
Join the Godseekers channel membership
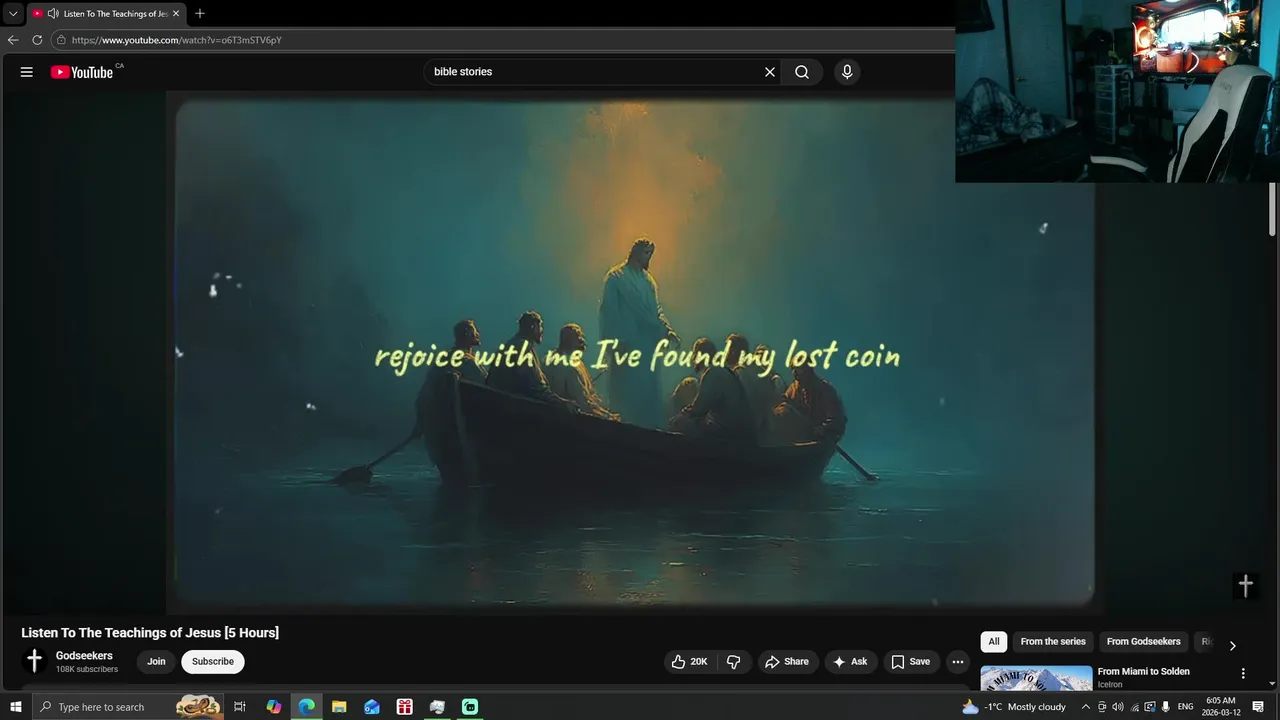(x=156, y=662)
